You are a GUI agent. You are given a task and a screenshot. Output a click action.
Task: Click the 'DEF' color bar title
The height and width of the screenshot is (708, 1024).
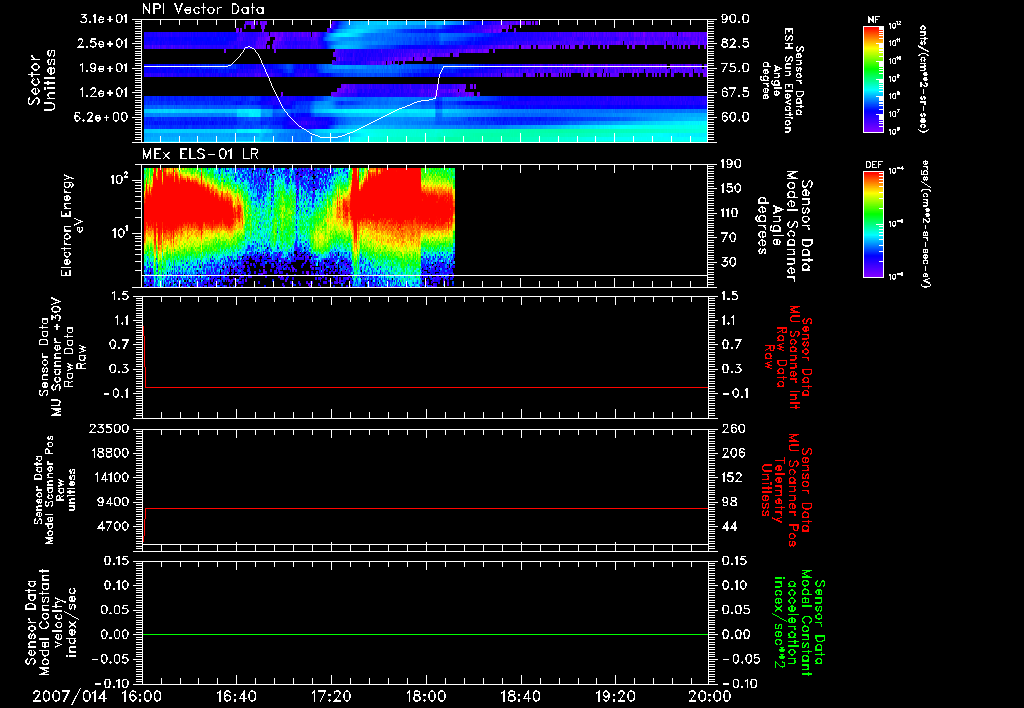tap(874, 165)
